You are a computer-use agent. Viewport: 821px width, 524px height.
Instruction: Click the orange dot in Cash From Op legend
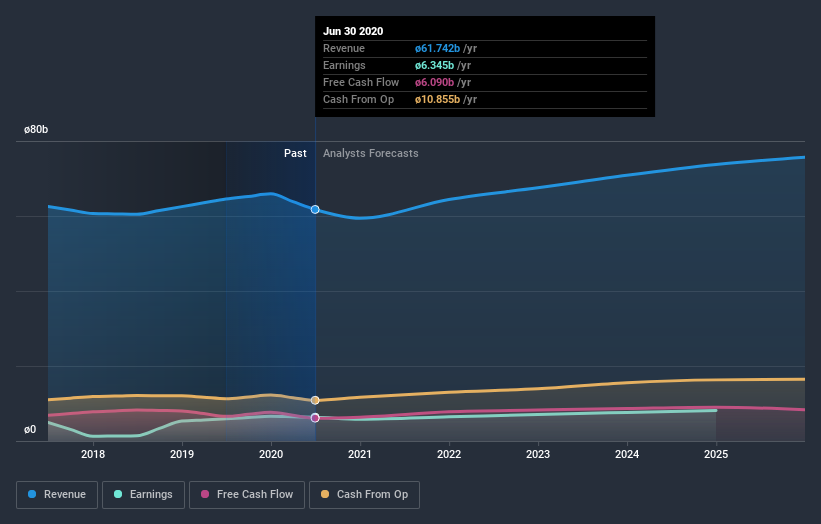325,494
